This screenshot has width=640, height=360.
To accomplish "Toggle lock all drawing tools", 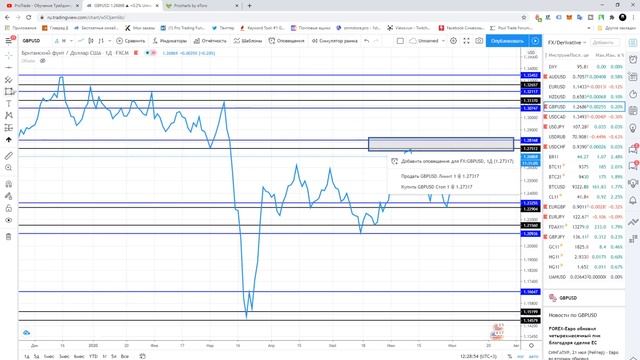I will [x=9, y=208].
